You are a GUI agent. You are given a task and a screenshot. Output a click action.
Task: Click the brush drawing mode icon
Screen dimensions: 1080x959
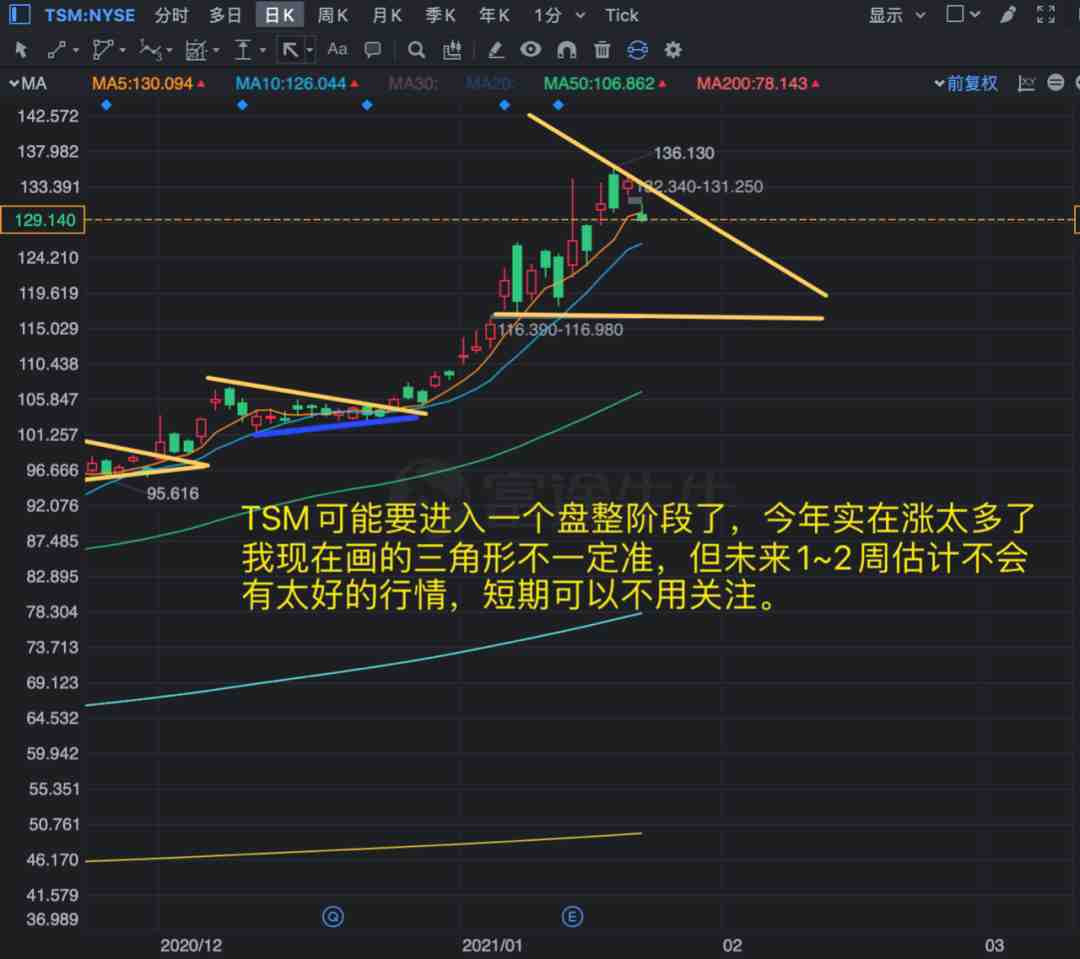(1008, 14)
